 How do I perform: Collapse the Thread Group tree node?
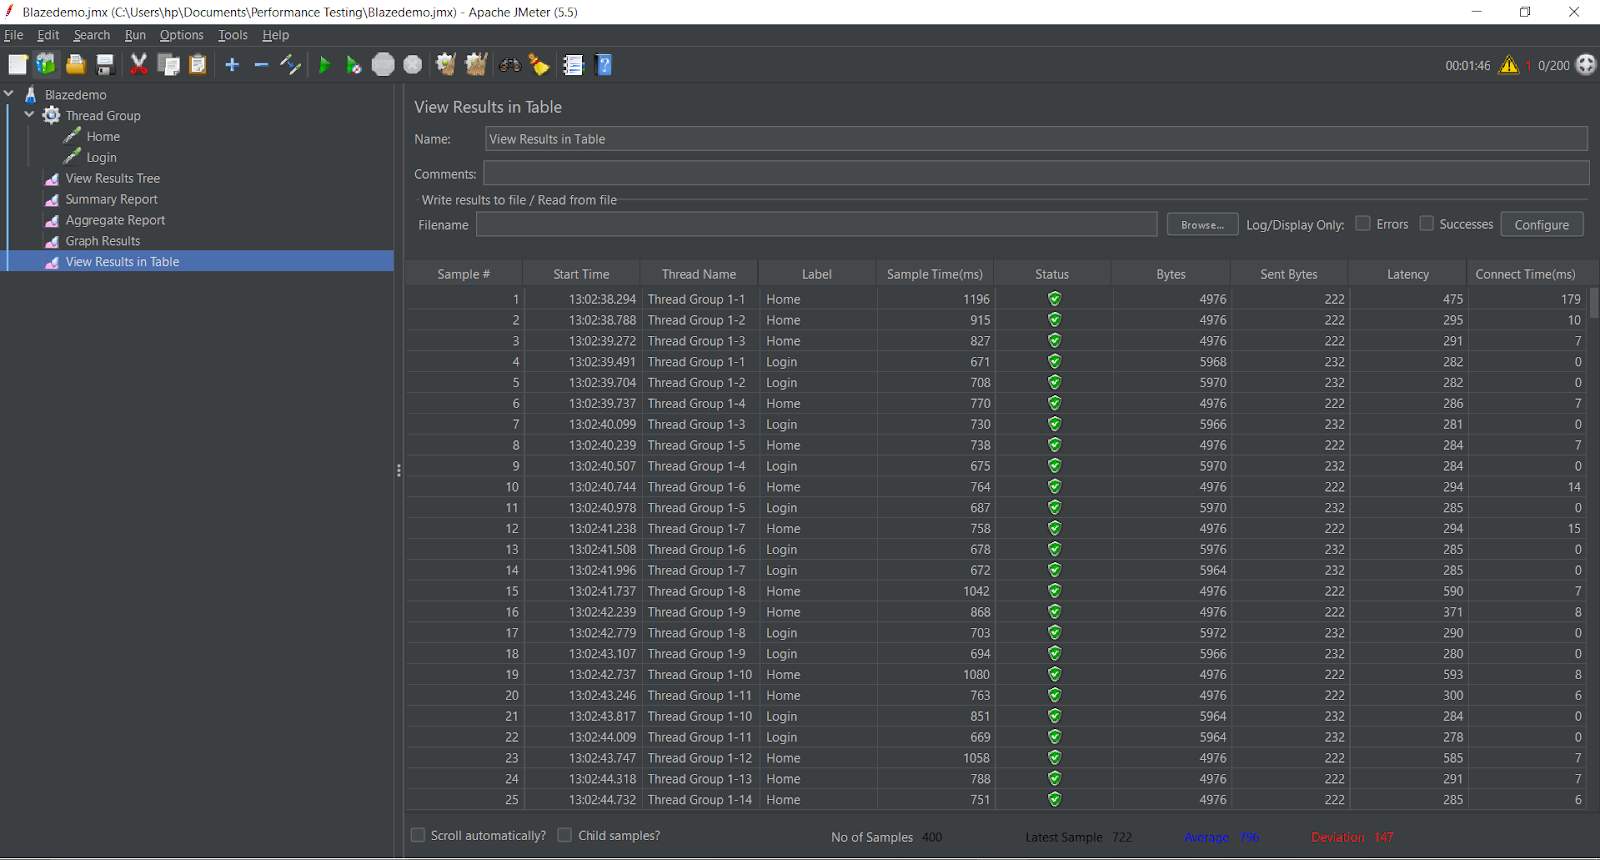(29, 115)
